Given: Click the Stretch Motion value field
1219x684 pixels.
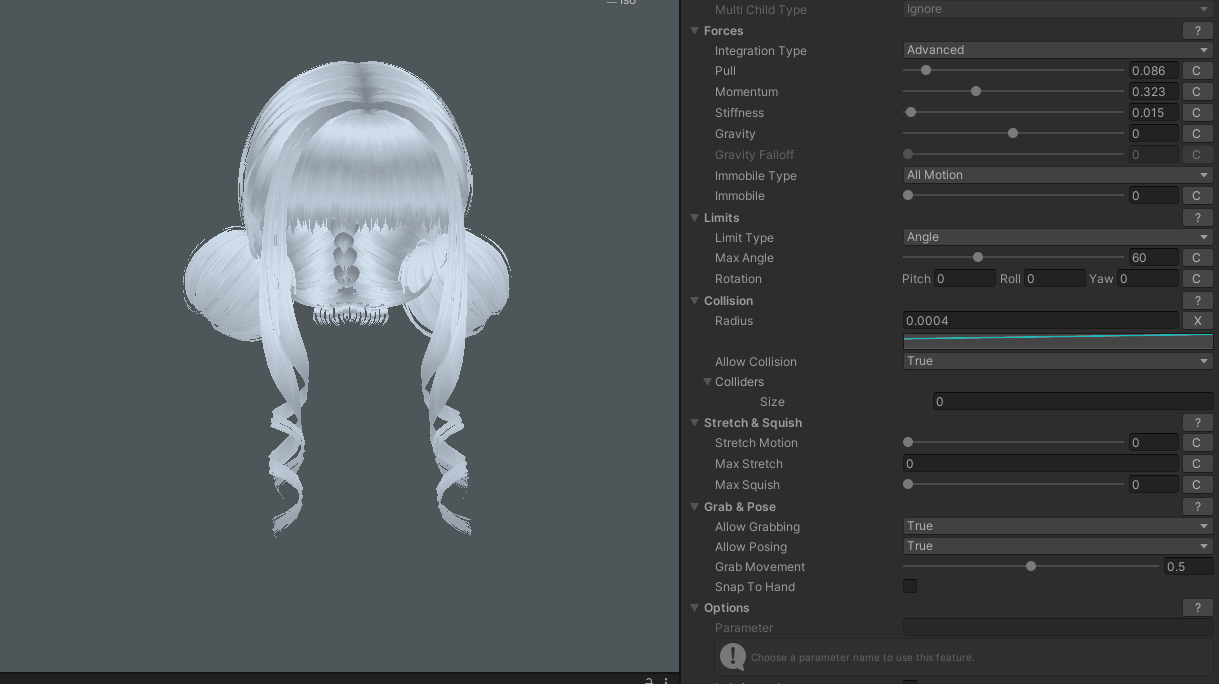Looking at the screenshot, I should pos(1153,443).
